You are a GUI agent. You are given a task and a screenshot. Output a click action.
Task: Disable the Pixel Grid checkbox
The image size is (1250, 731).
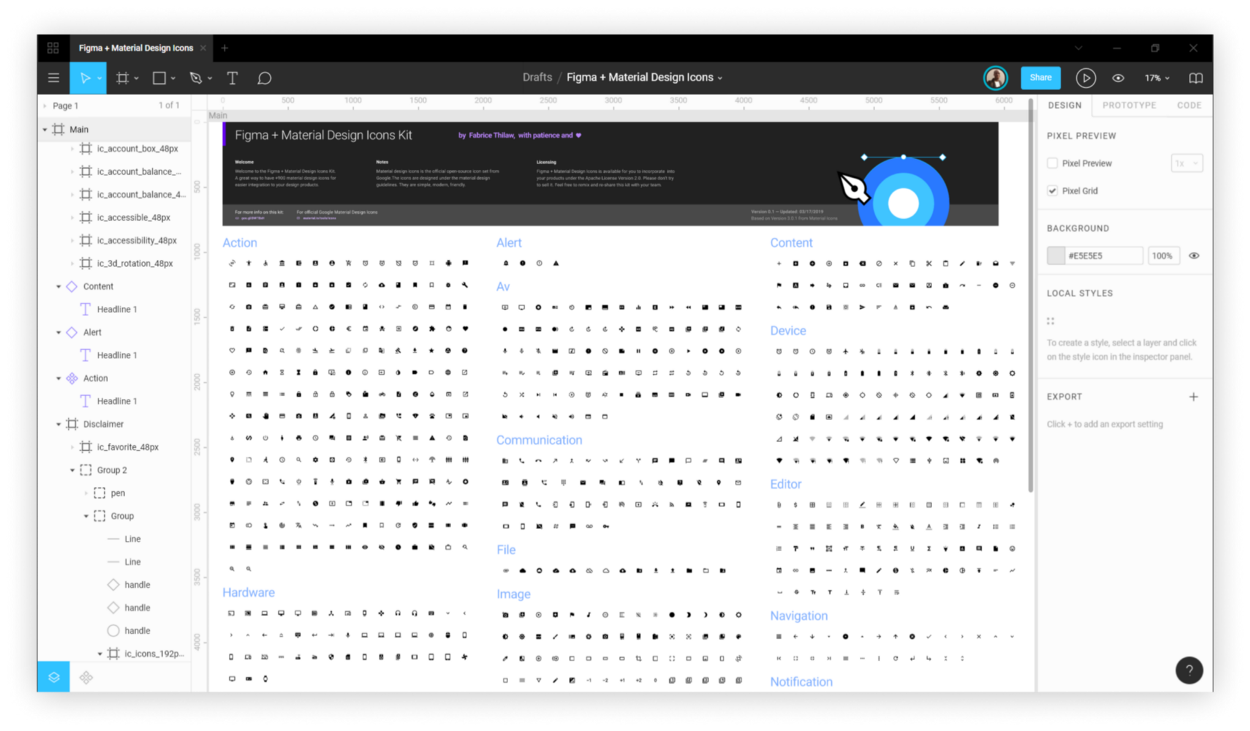(x=1053, y=190)
